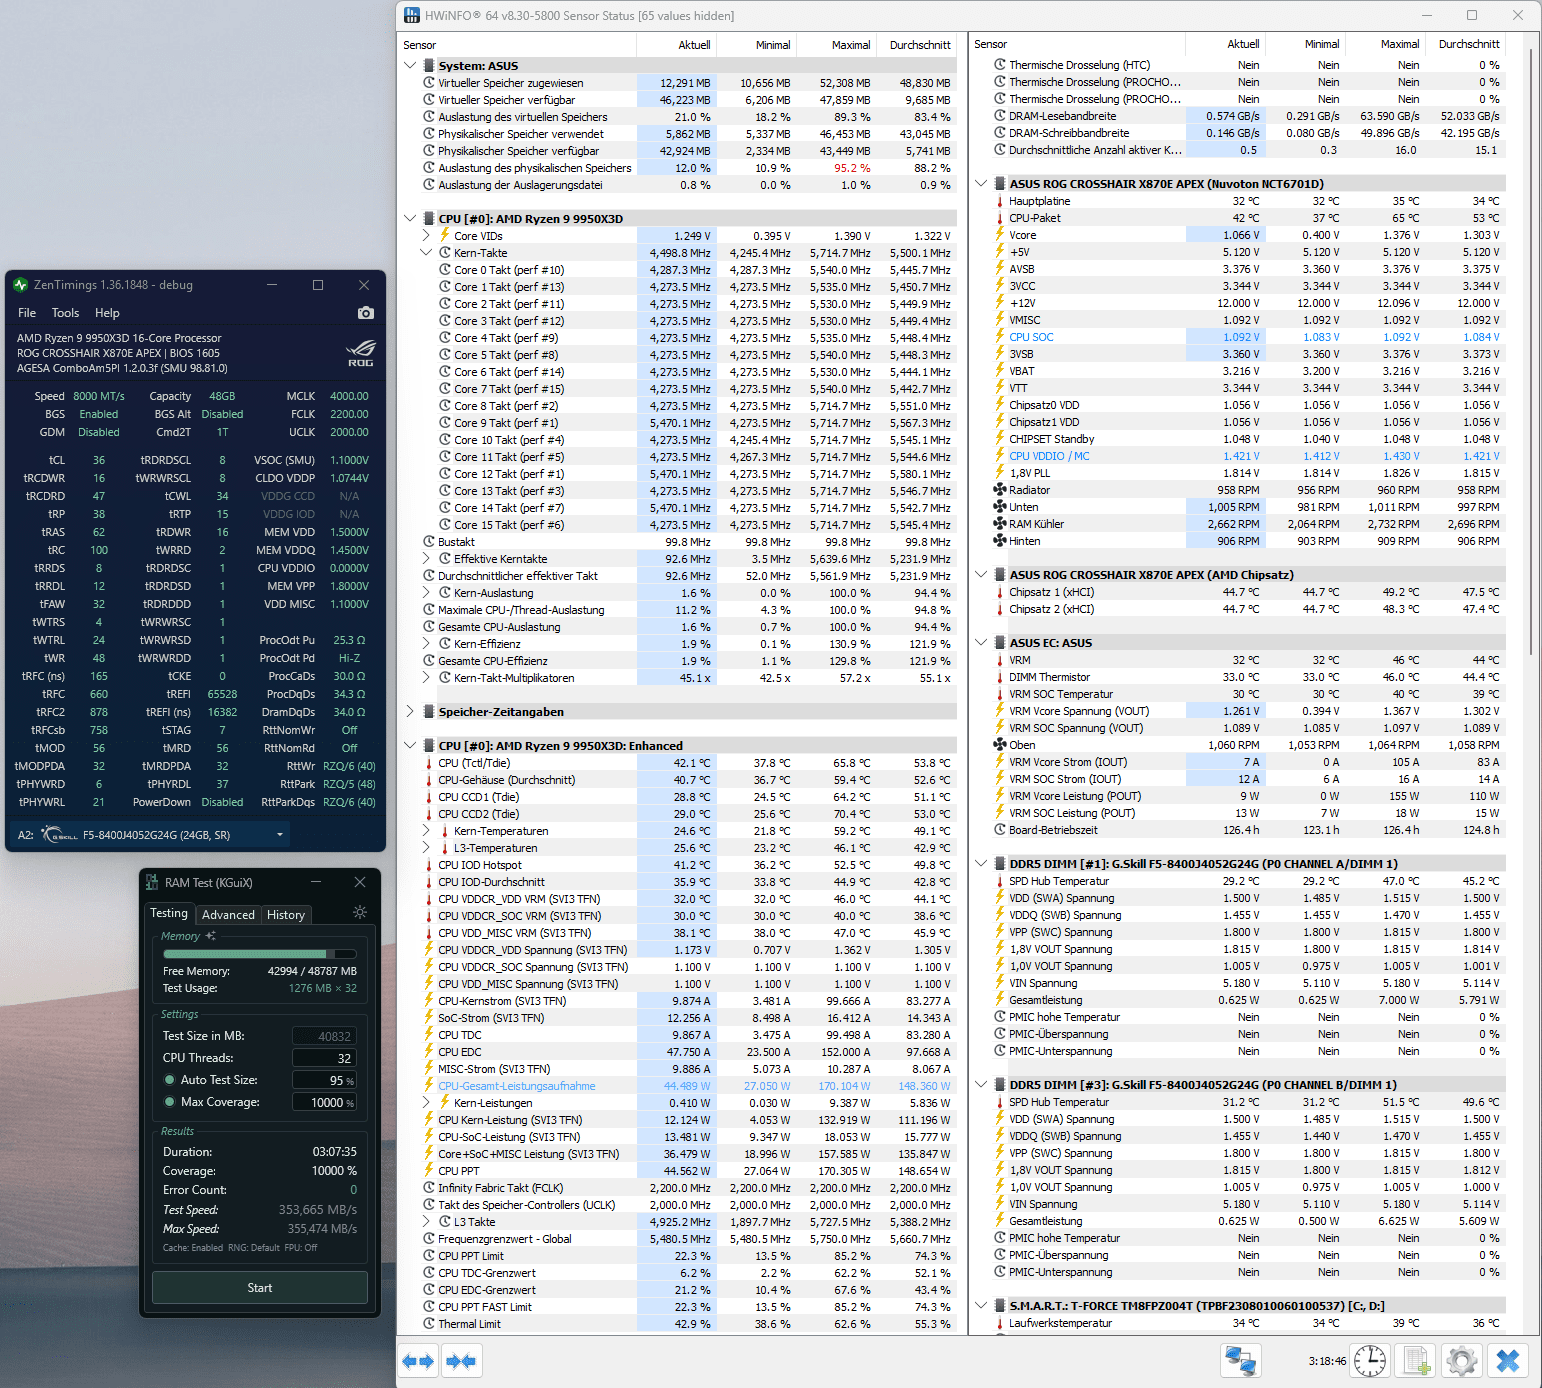Click the Hinten fan icon
This screenshot has width=1542, height=1388.
click(999, 541)
